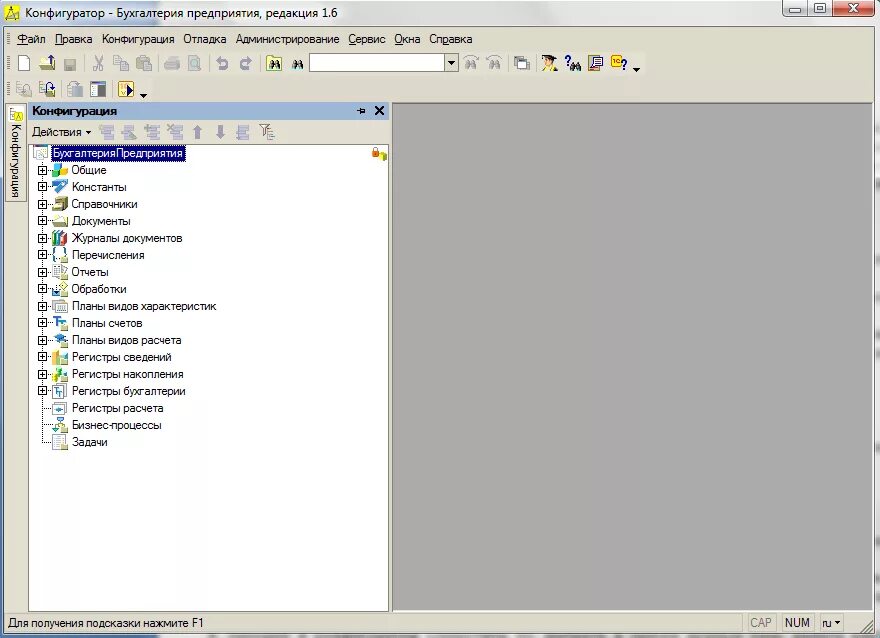Open the Правка menu
The image size is (880, 638).
[74, 39]
